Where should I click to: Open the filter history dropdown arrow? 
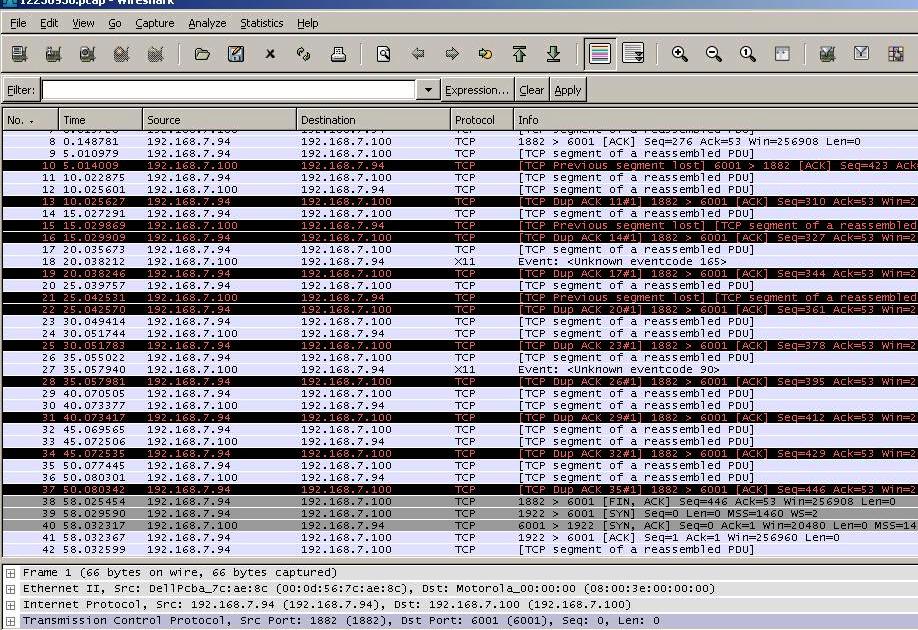click(x=428, y=90)
